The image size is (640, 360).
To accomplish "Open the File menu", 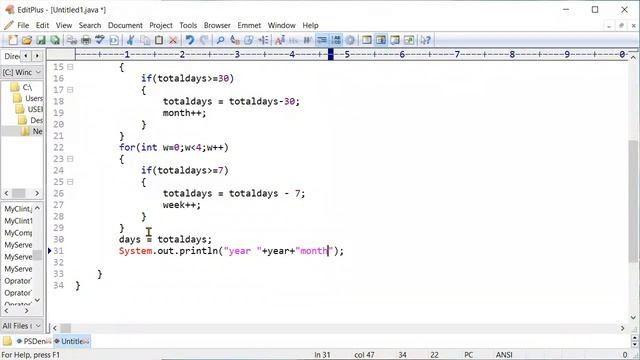I will point(23,25).
